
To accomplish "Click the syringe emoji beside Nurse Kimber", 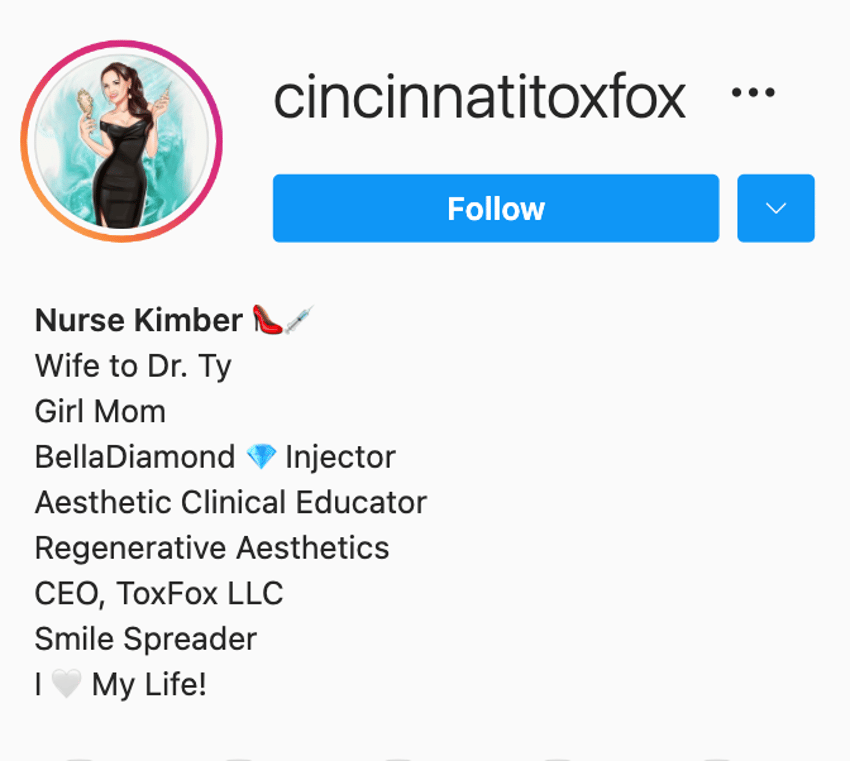I will coord(299,320).
